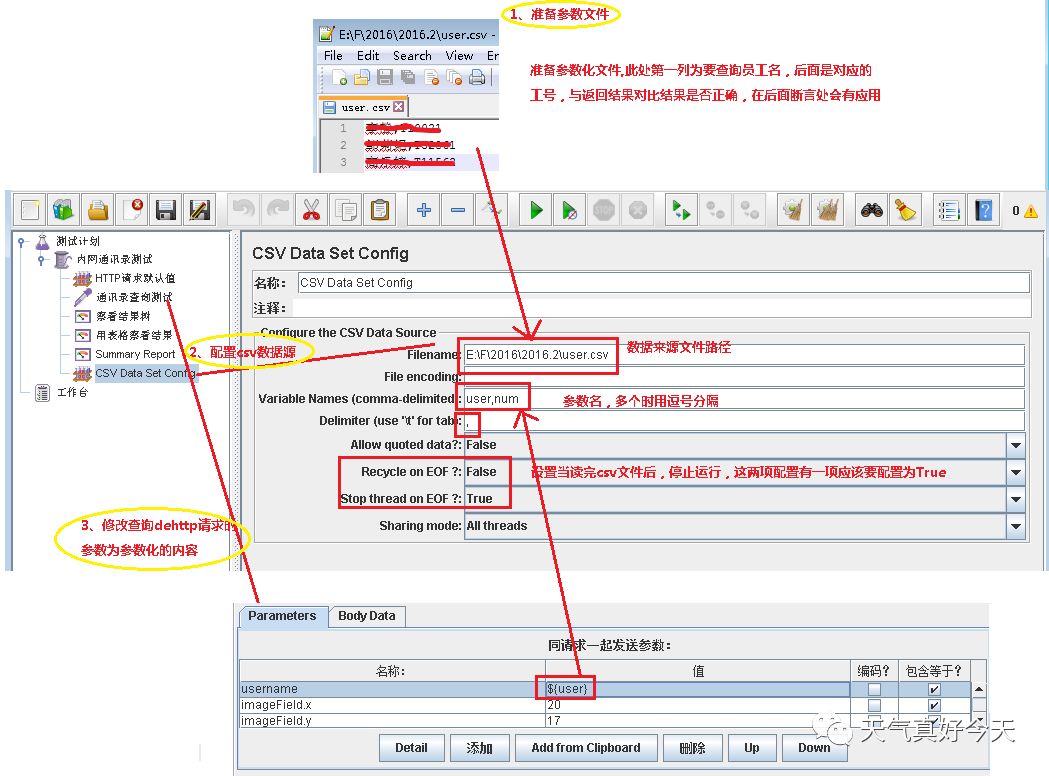This screenshot has width=1049, height=776.
Task: Open the Recycle on EOF dropdown
Action: pos(1016,472)
